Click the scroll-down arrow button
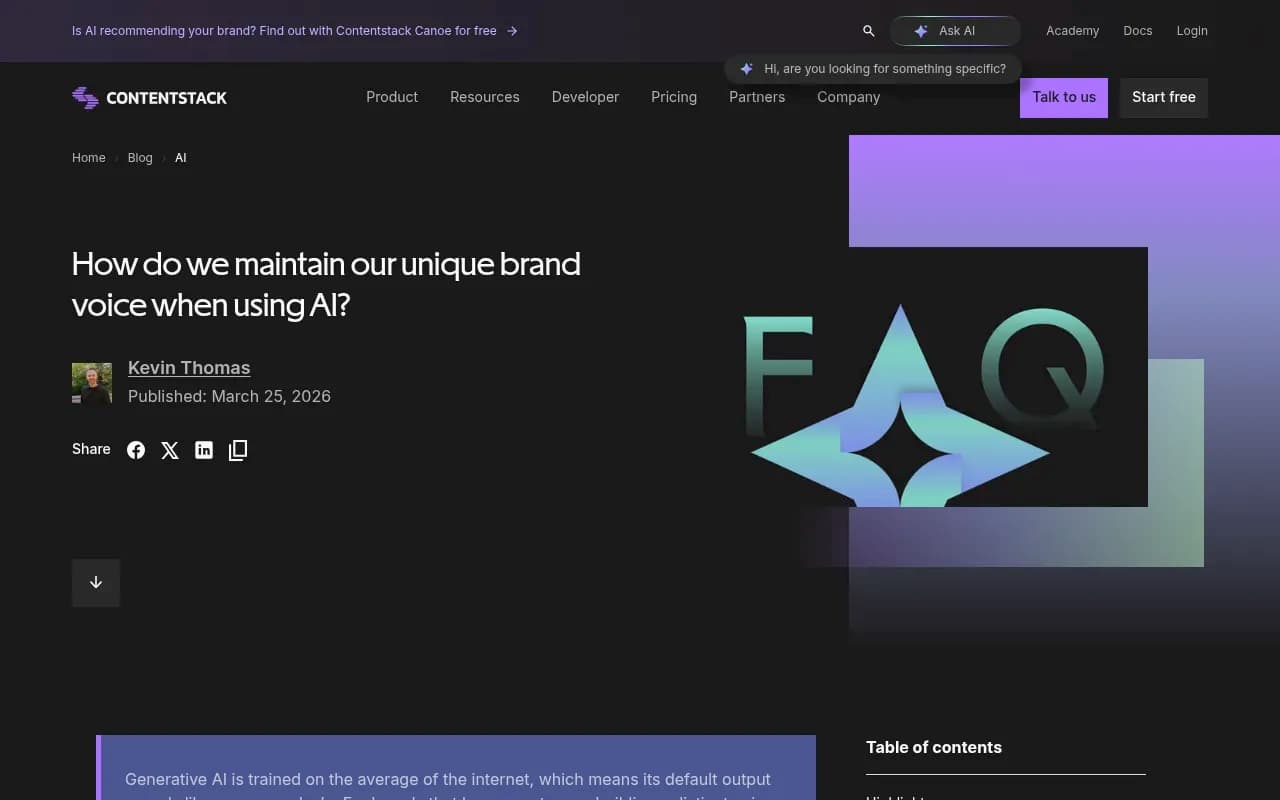The image size is (1280, 800). (x=96, y=583)
